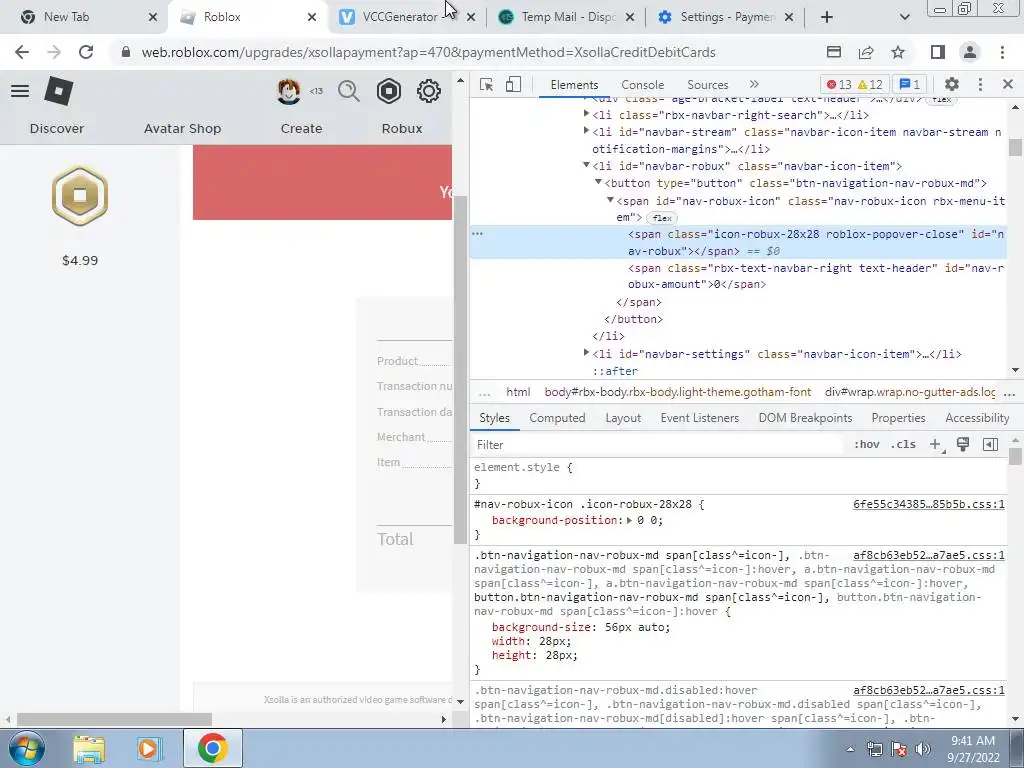Add a new style rule with plus icon
Viewport: 1024px width, 768px height.
click(x=936, y=445)
